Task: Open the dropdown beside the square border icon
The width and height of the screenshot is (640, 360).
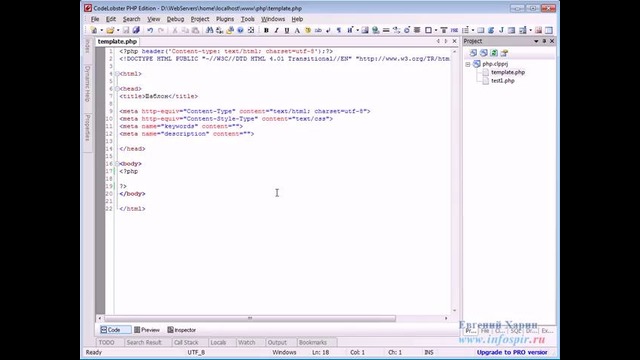Action: (436, 30)
